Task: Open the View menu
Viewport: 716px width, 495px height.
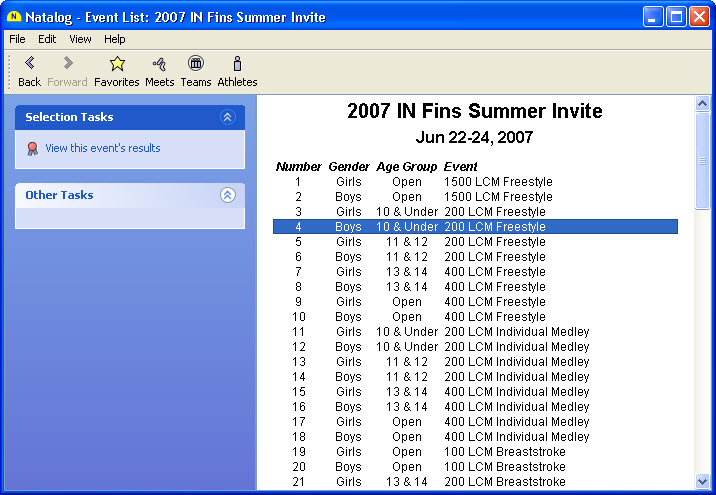Action: (x=80, y=39)
